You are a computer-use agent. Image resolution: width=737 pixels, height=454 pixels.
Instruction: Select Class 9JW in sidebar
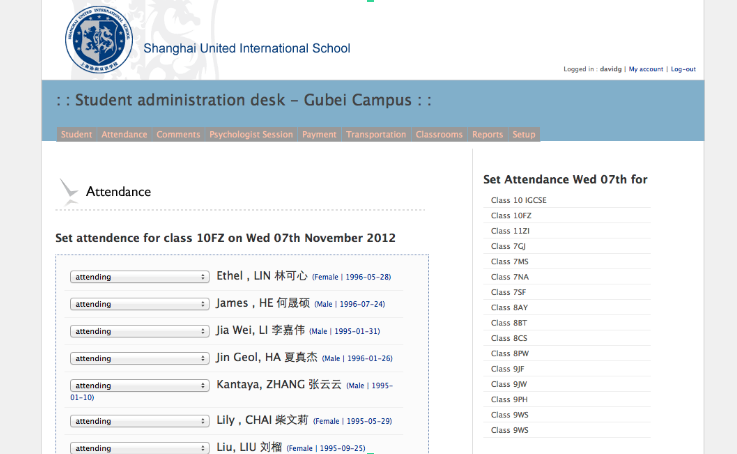pyautogui.click(x=509, y=384)
